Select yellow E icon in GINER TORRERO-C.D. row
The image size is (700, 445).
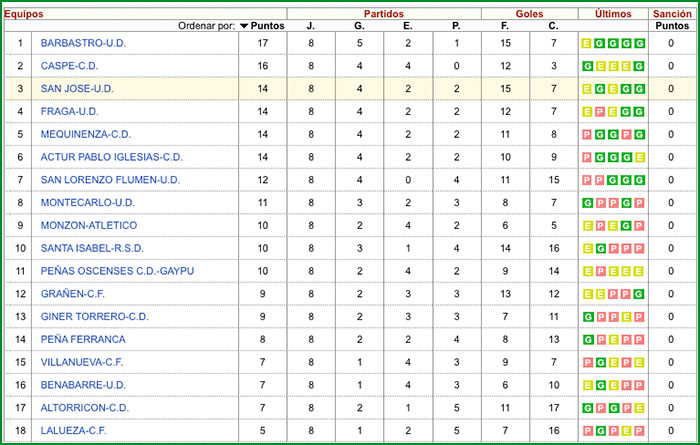click(x=625, y=317)
